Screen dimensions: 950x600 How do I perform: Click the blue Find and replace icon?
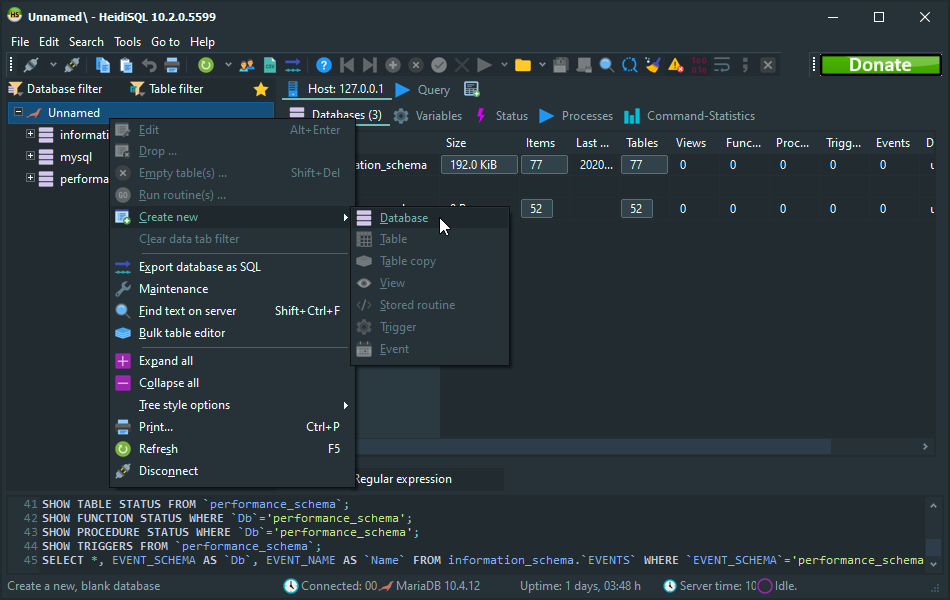click(x=629, y=65)
